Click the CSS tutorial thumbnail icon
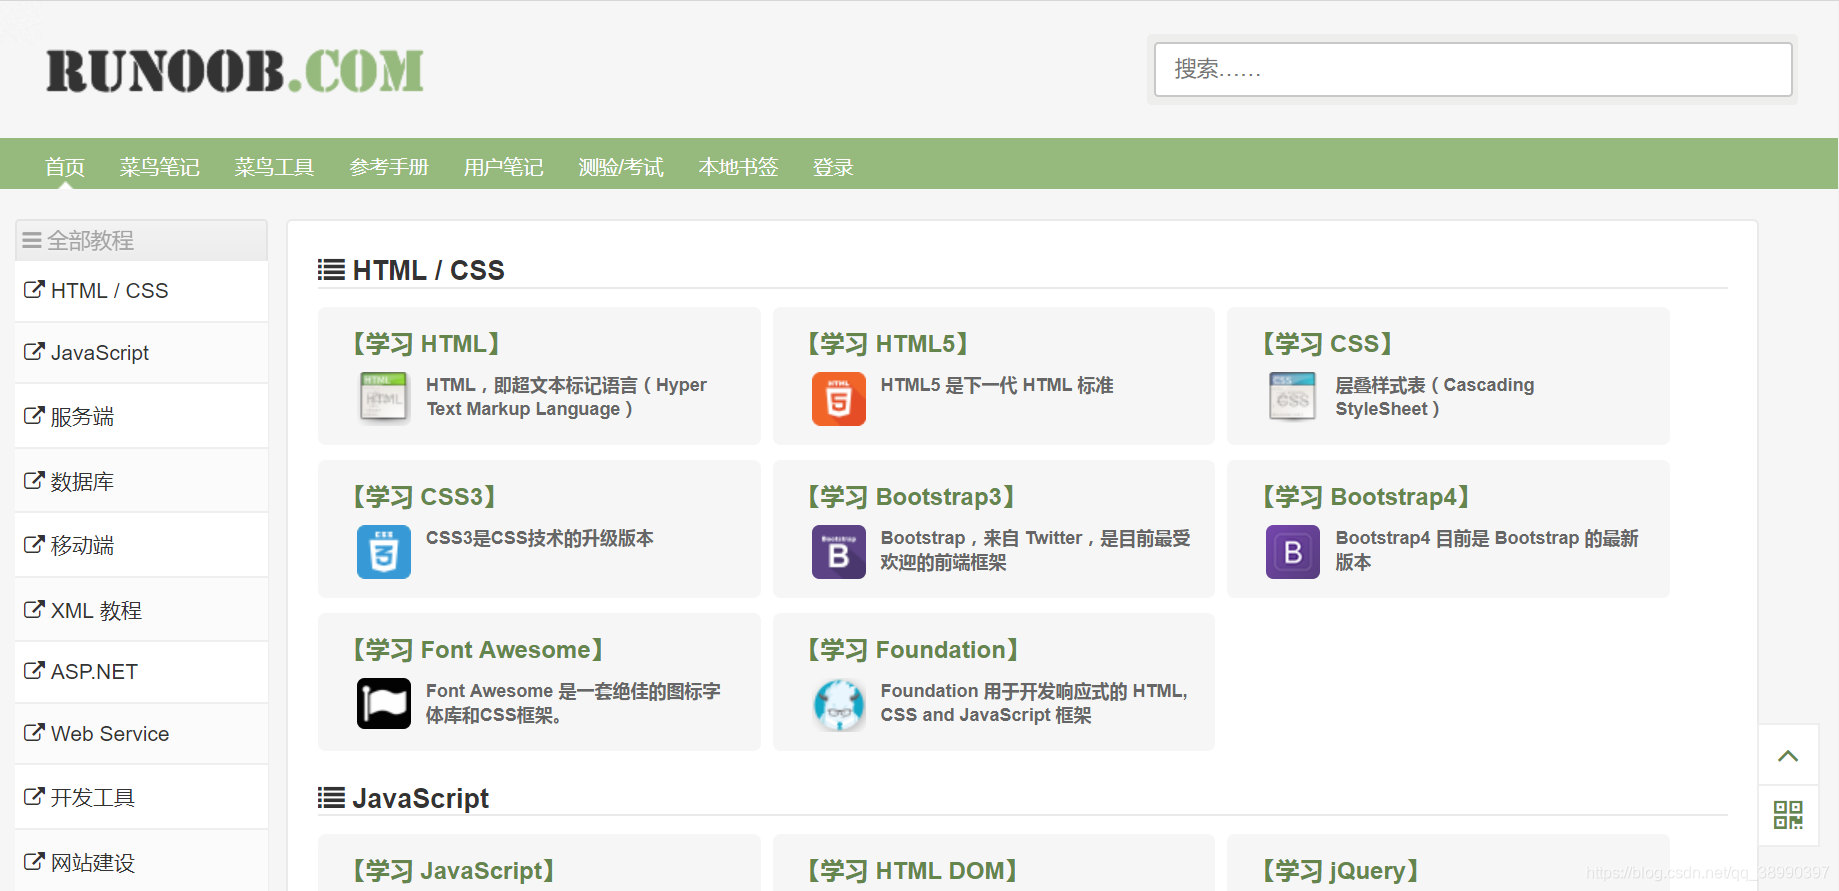Image resolution: width=1839 pixels, height=891 pixels. tap(1293, 396)
